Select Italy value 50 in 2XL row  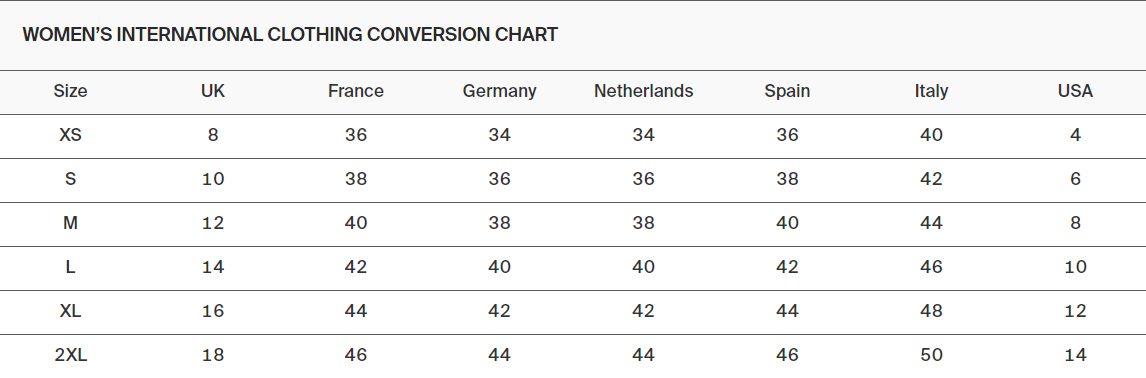[x=931, y=355]
